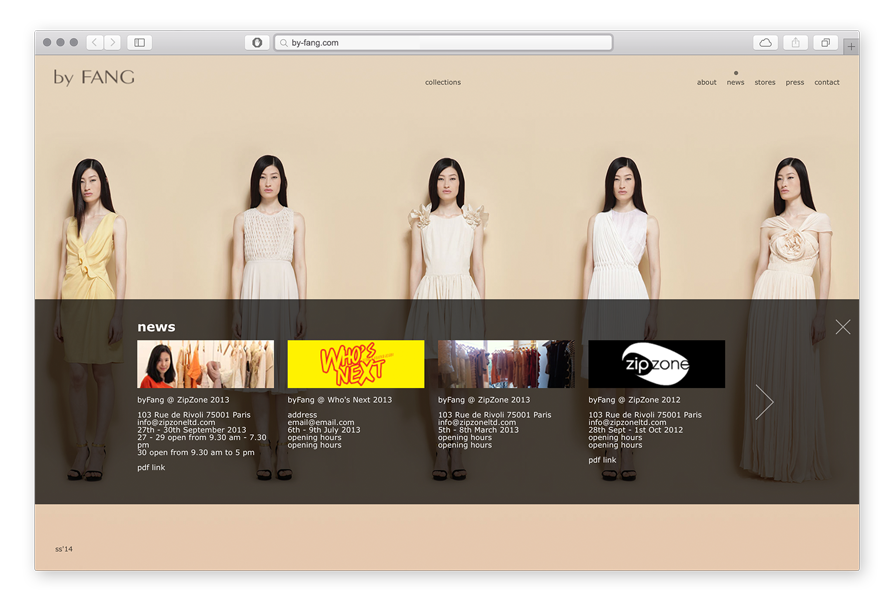The height and width of the screenshot is (600, 891).
Task: Select the stores menu item
Action: 765,83
